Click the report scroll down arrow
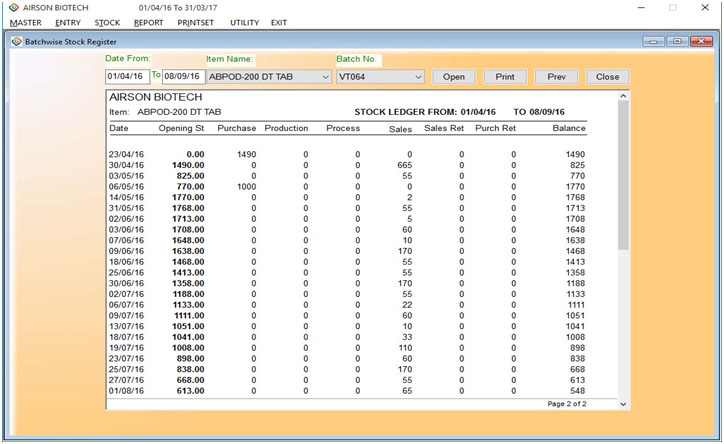This screenshot has width=724, height=444. (624, 403)
